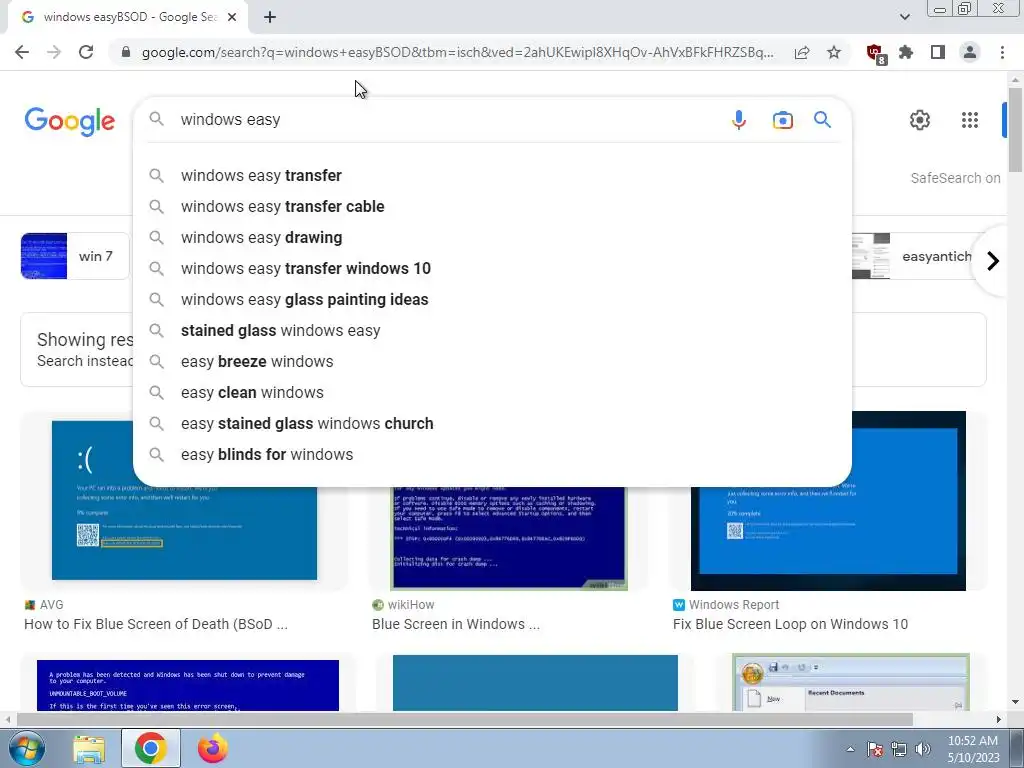This screenshot has height=768, width=1024.
Task: Select the windows easyBSOD tab
Action: pyautogui.click(x=129, y=17)
